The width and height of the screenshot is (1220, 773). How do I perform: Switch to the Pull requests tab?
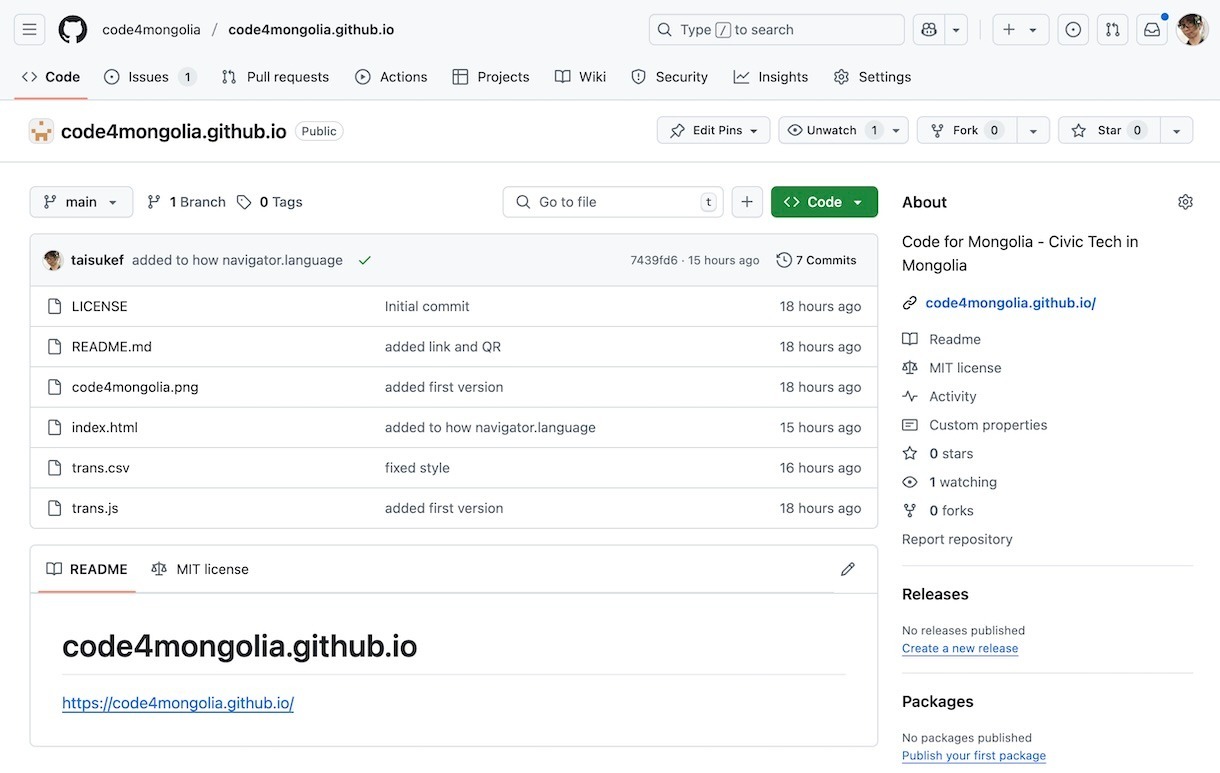[x=275, y=77]
